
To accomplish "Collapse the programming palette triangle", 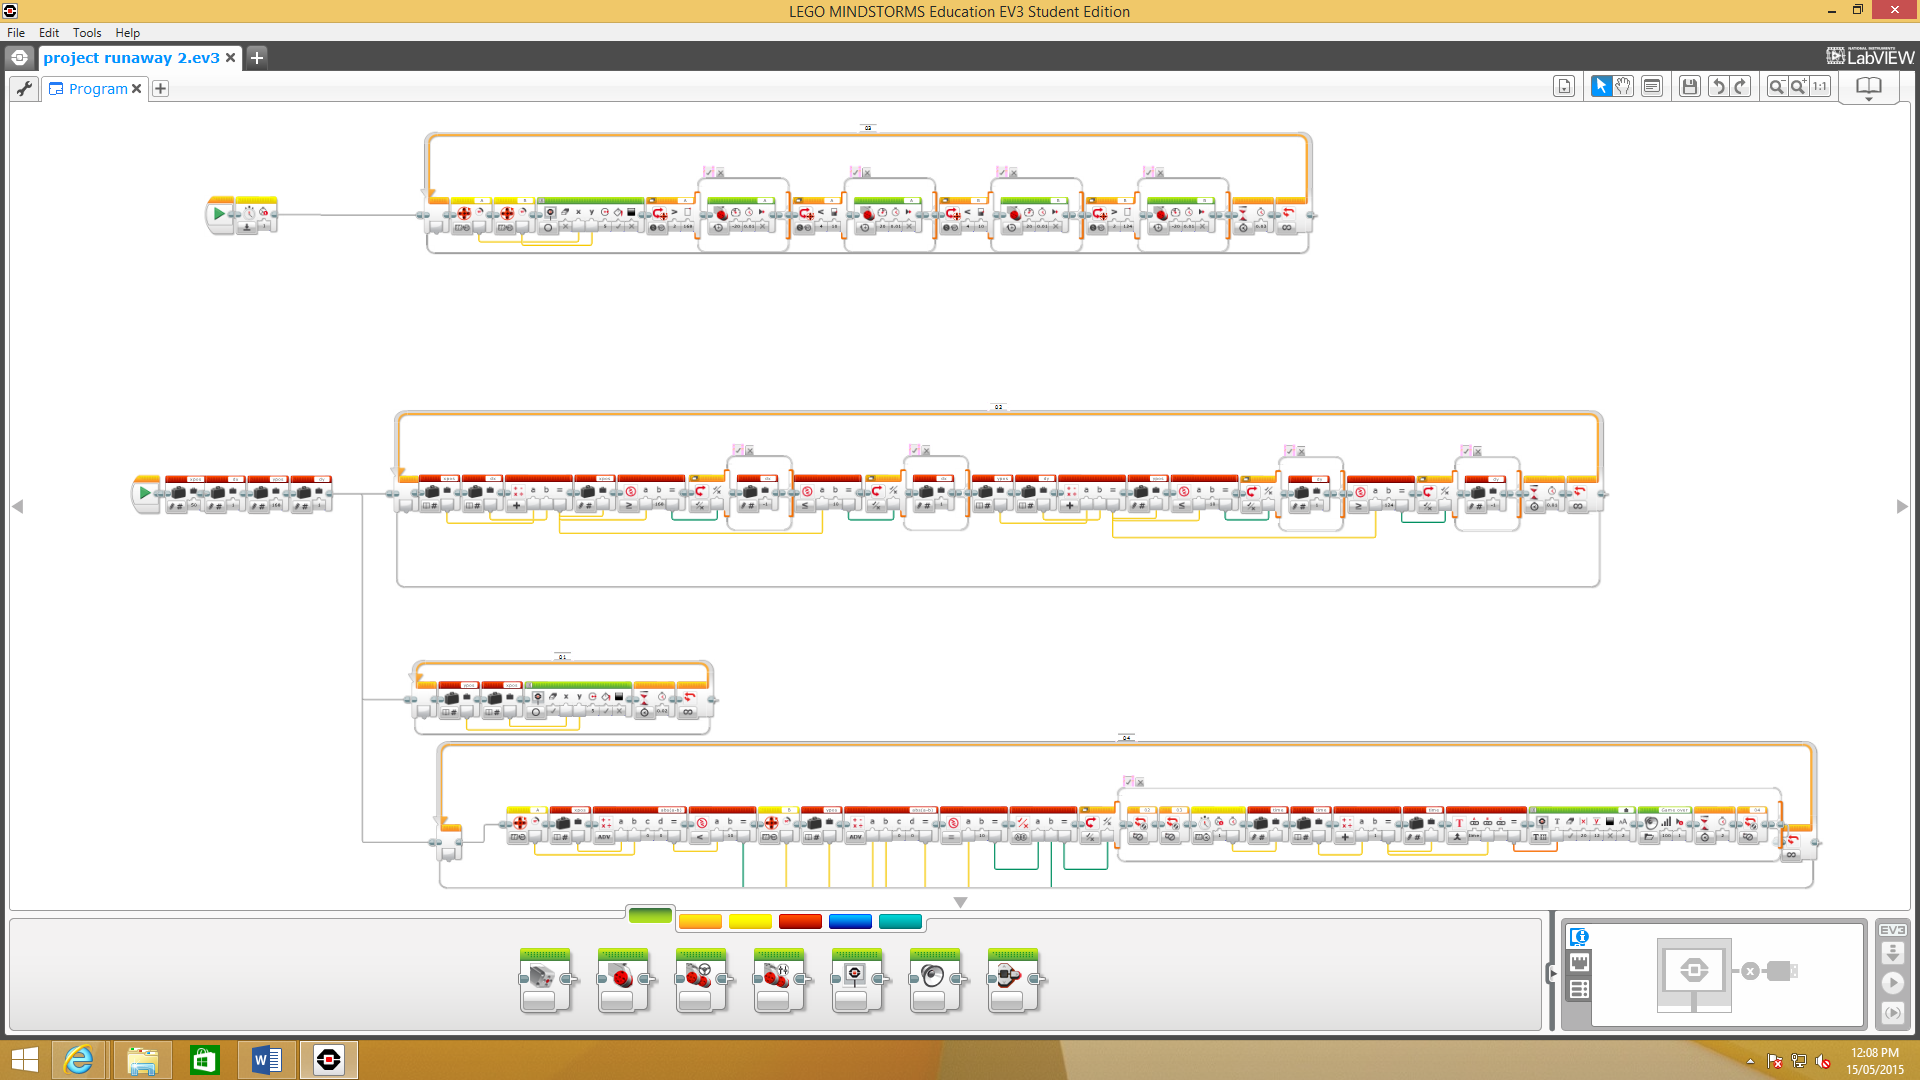I will click(960, 902).
